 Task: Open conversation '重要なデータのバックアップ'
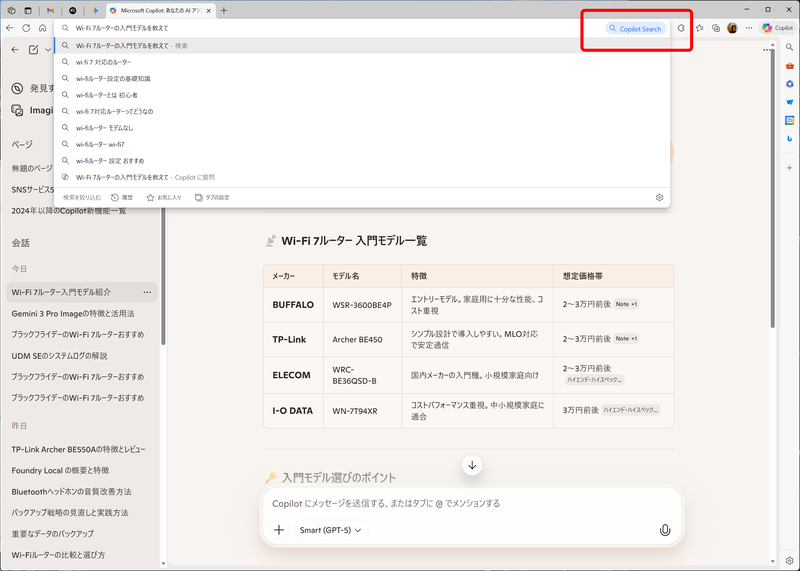[53, 534]
